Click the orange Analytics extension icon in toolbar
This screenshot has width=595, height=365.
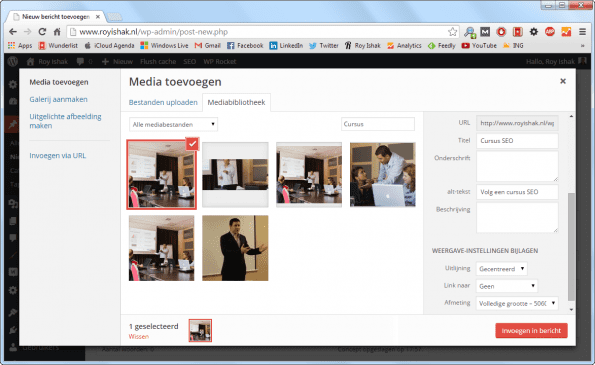tap(566, 32)
